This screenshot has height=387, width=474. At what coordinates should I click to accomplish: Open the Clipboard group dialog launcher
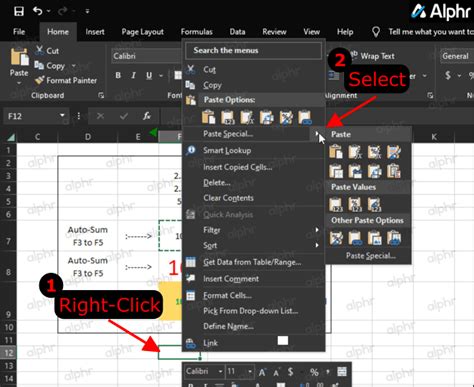click(101, 96)
